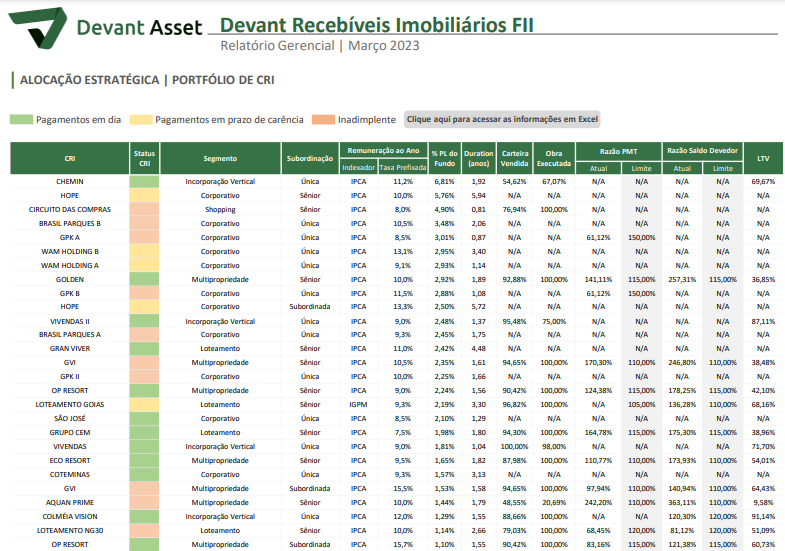Screen dimensions: 785x551
Task: Select the 'Remuneração ao Ano' header
Action: pos(382,150)
